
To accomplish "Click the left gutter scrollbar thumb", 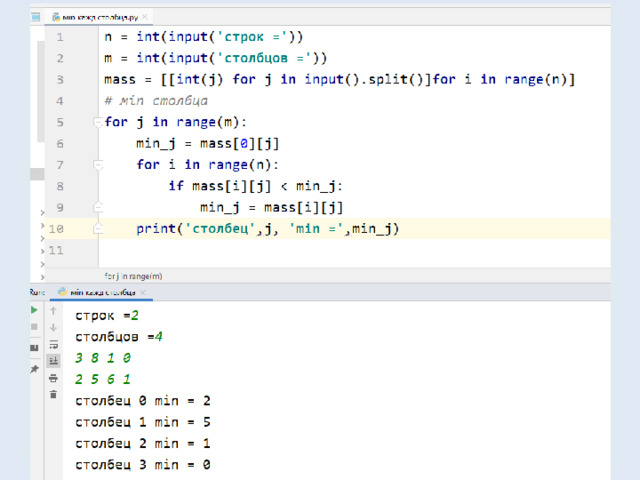I will click(40, 91).
